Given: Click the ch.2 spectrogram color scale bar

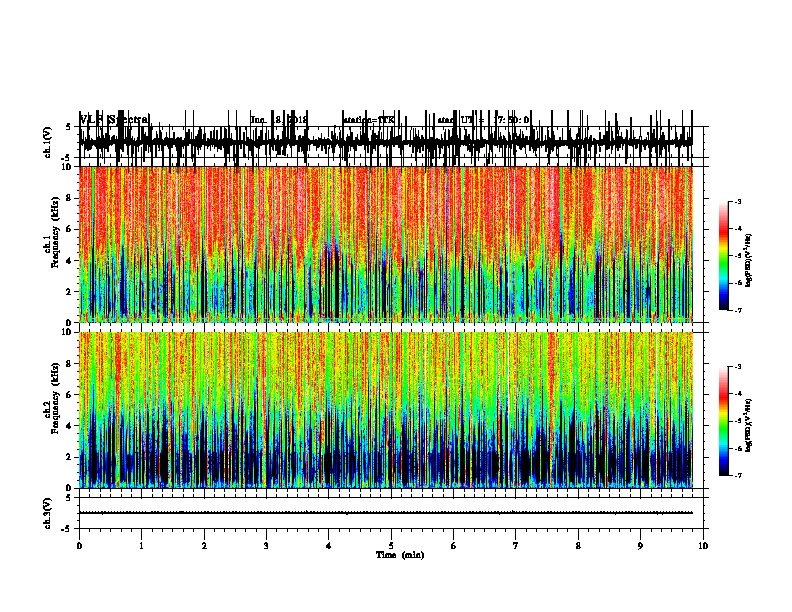Looking at the screenshot, I should tap(723, 421).
